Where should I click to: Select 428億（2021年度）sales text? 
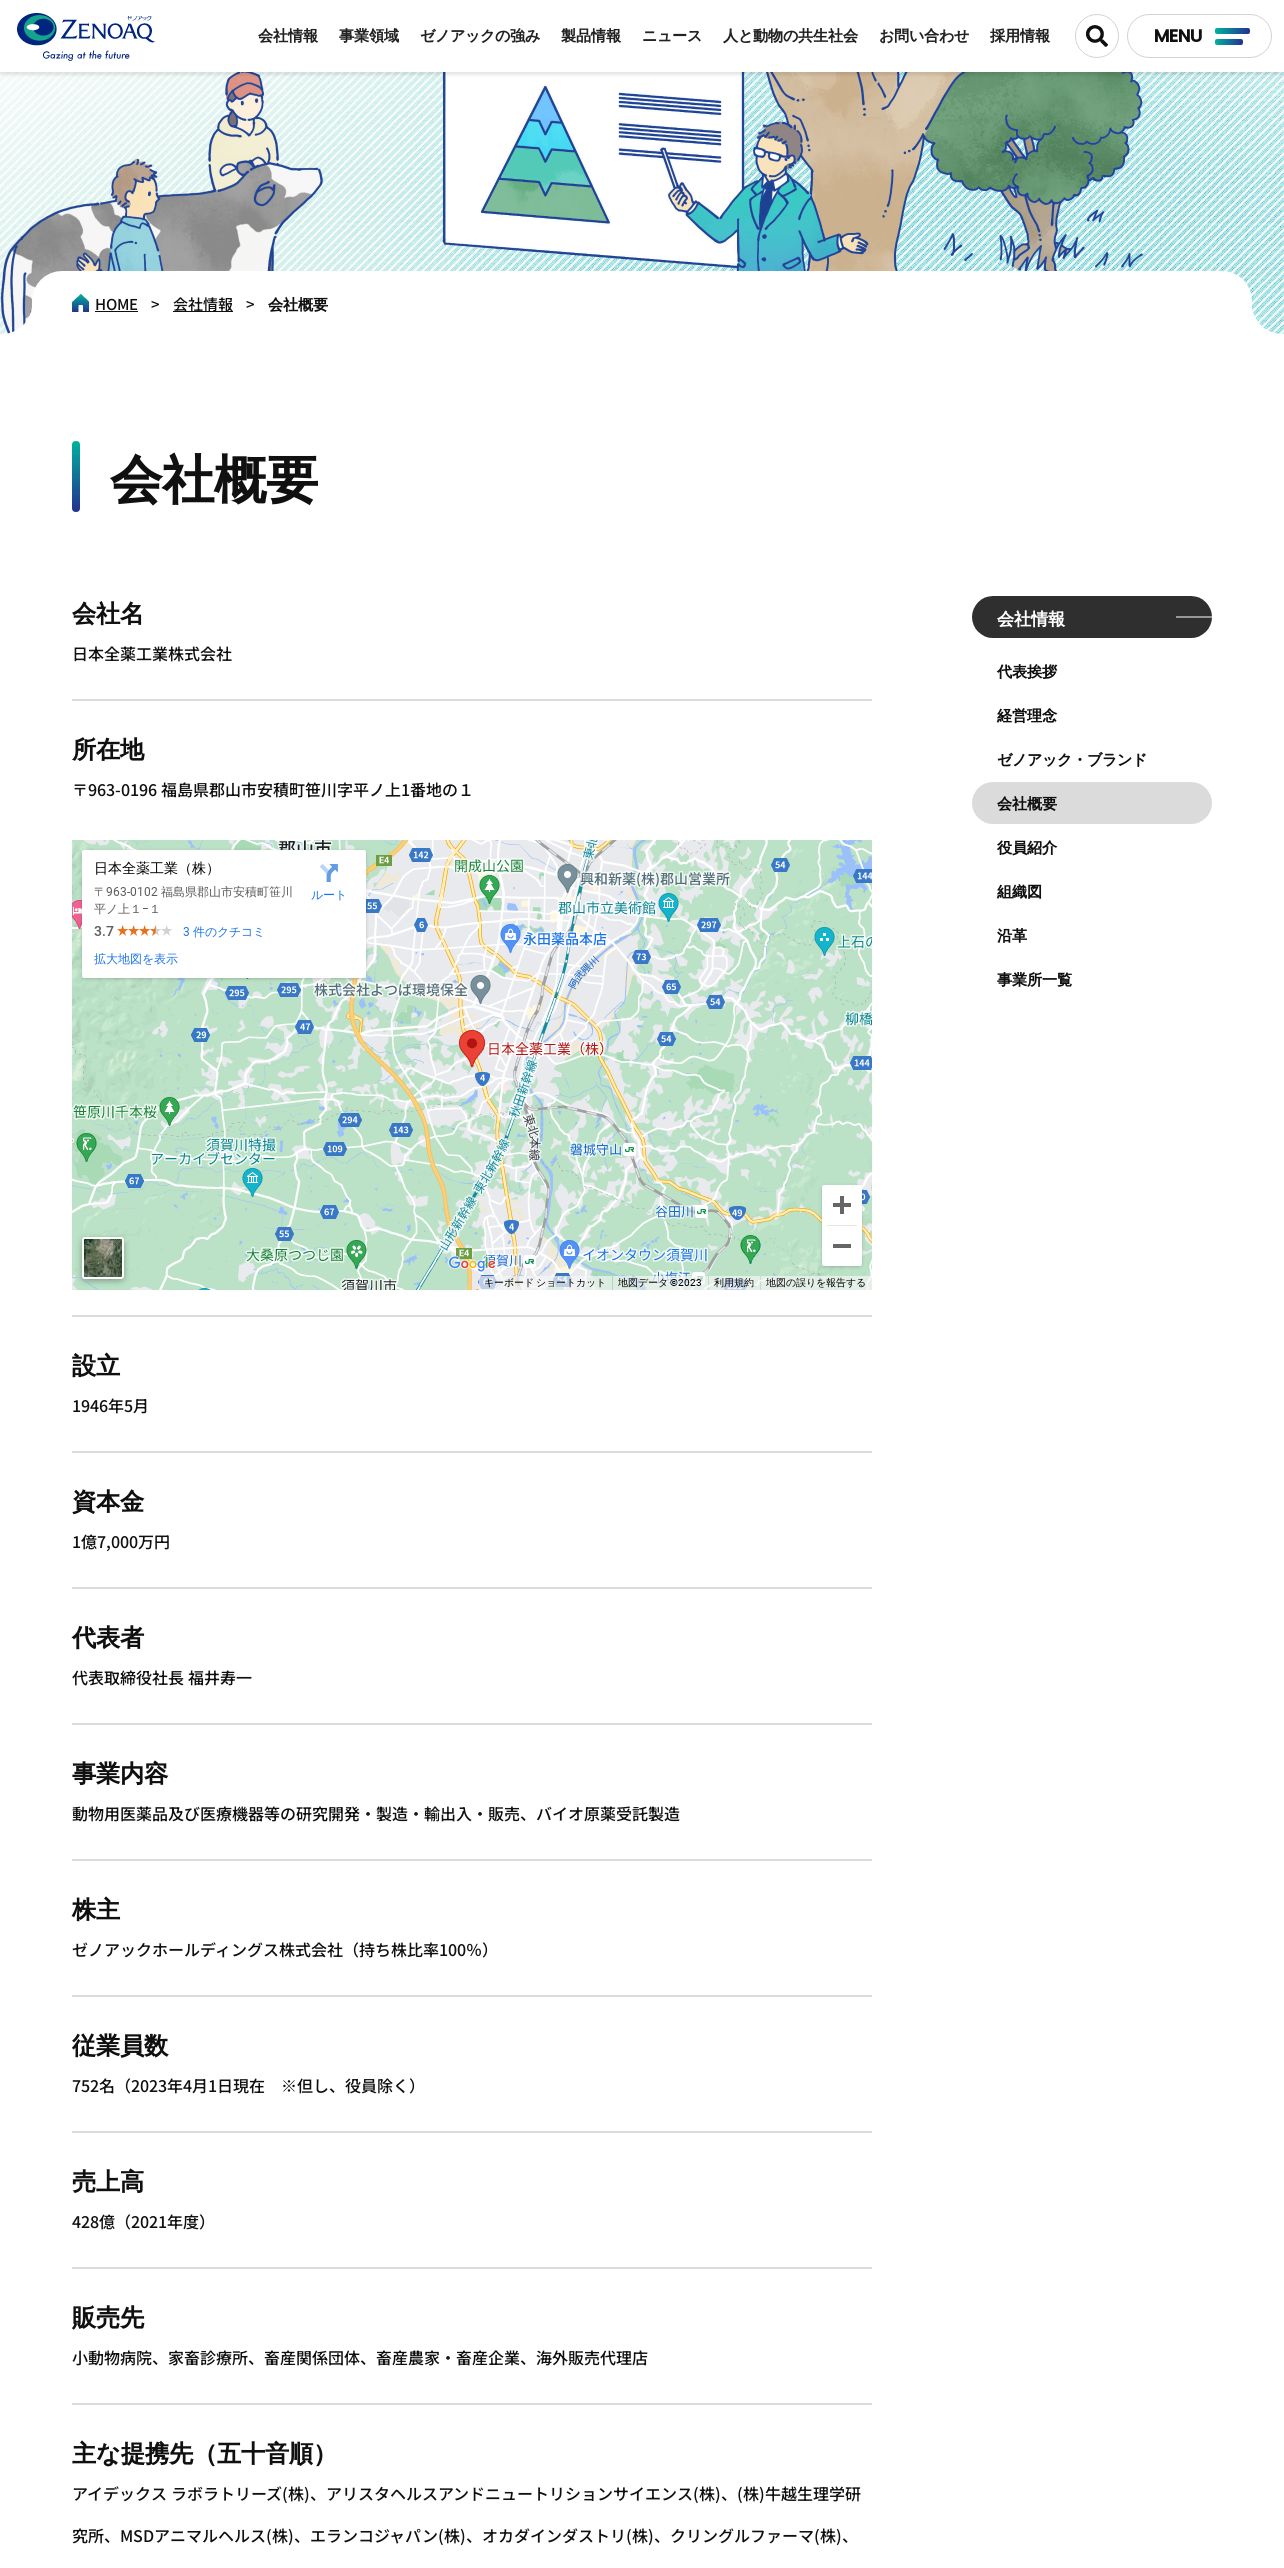click(141, 2222)
